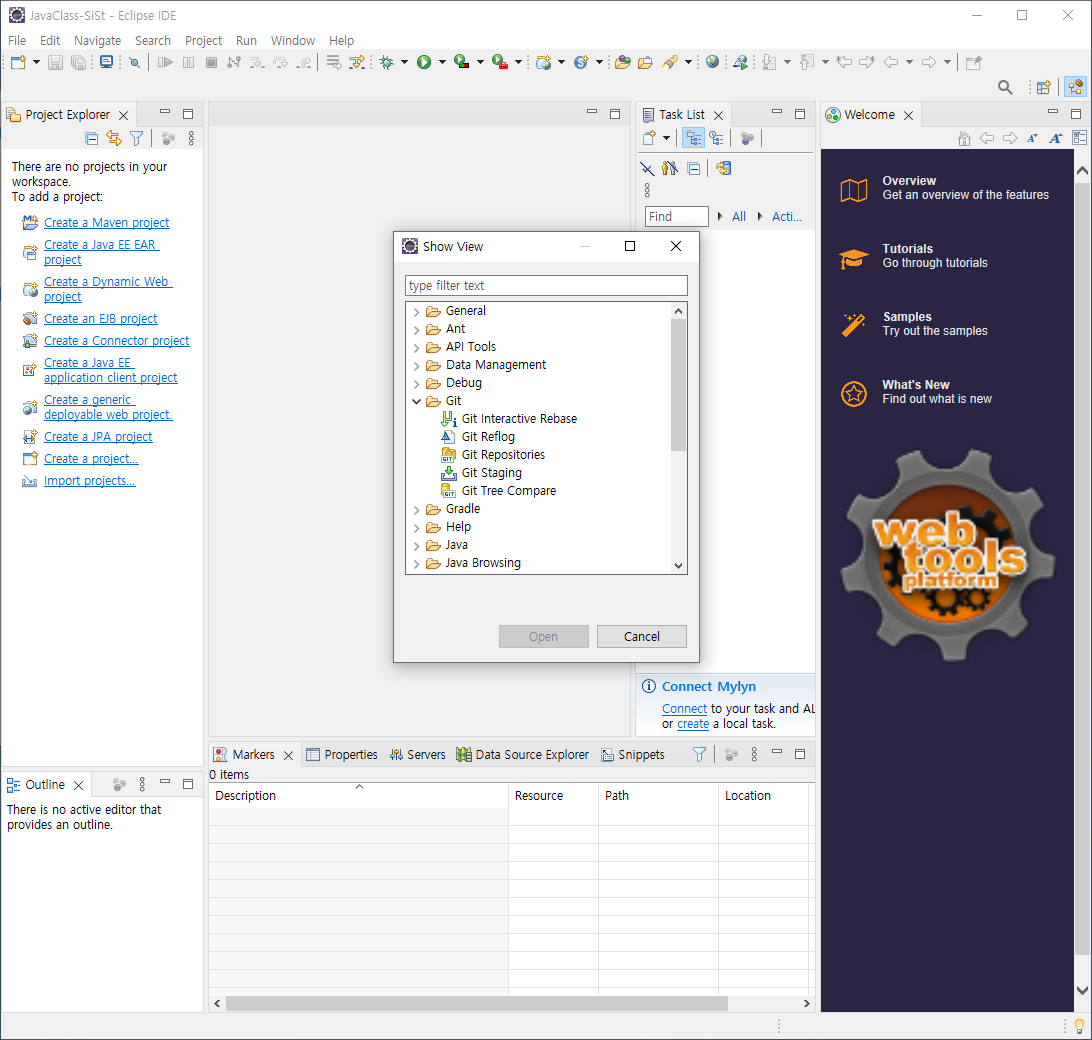Screen dimensions: 1092x1040
Task: Click the Markers view filter funnel icon
Action: (699, 754)
